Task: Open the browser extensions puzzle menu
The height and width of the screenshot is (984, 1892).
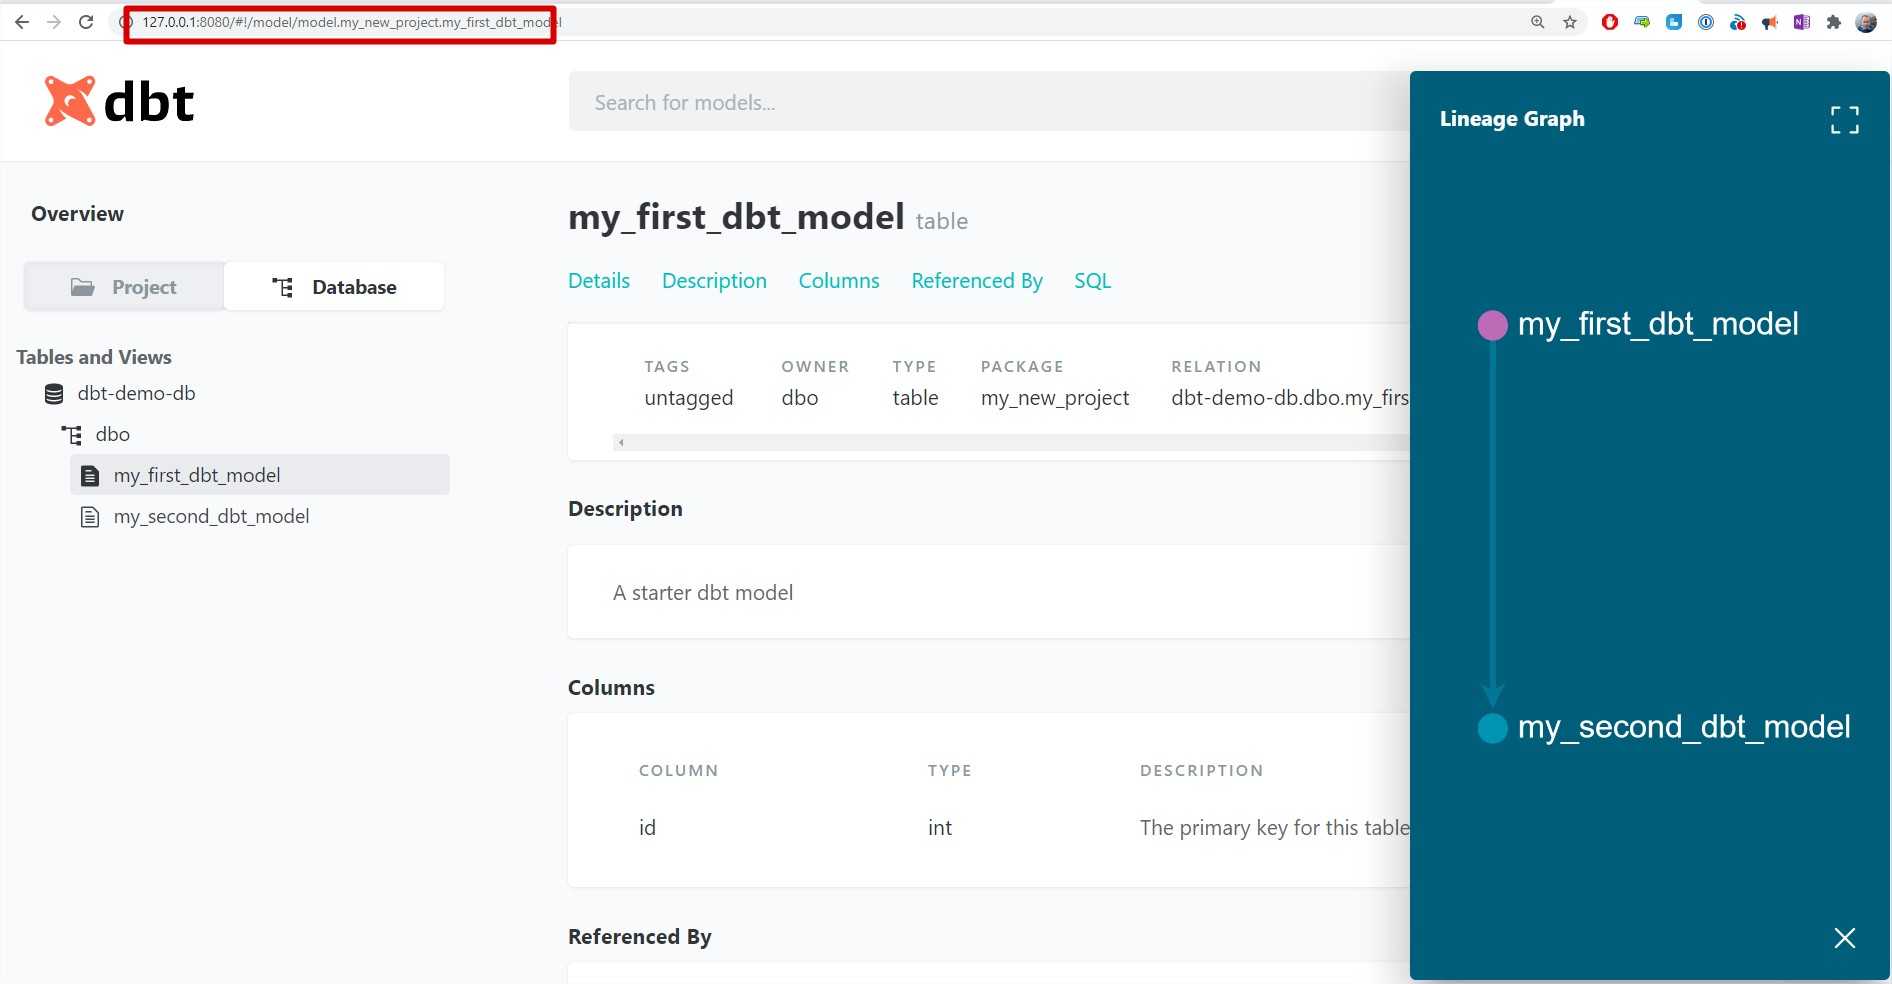Action: point(1834,21)
